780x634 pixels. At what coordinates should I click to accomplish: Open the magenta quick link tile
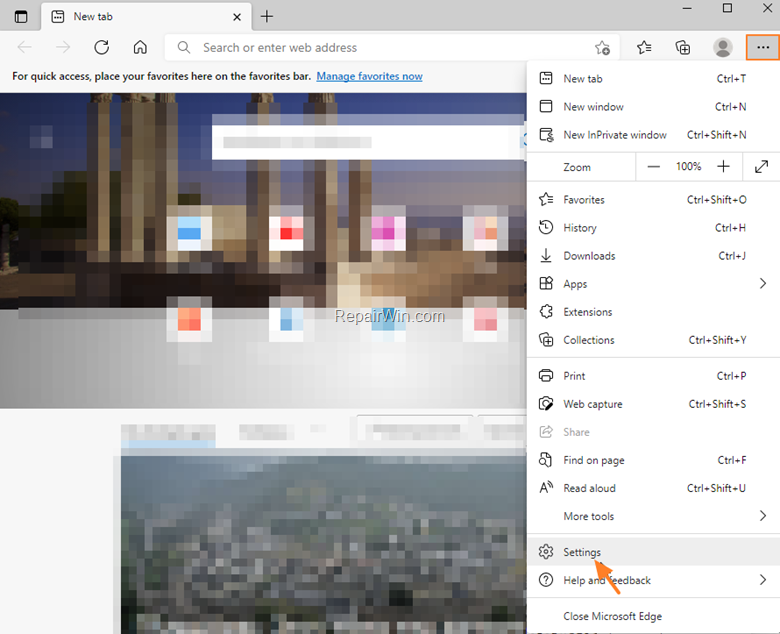[x=389, y=233]
